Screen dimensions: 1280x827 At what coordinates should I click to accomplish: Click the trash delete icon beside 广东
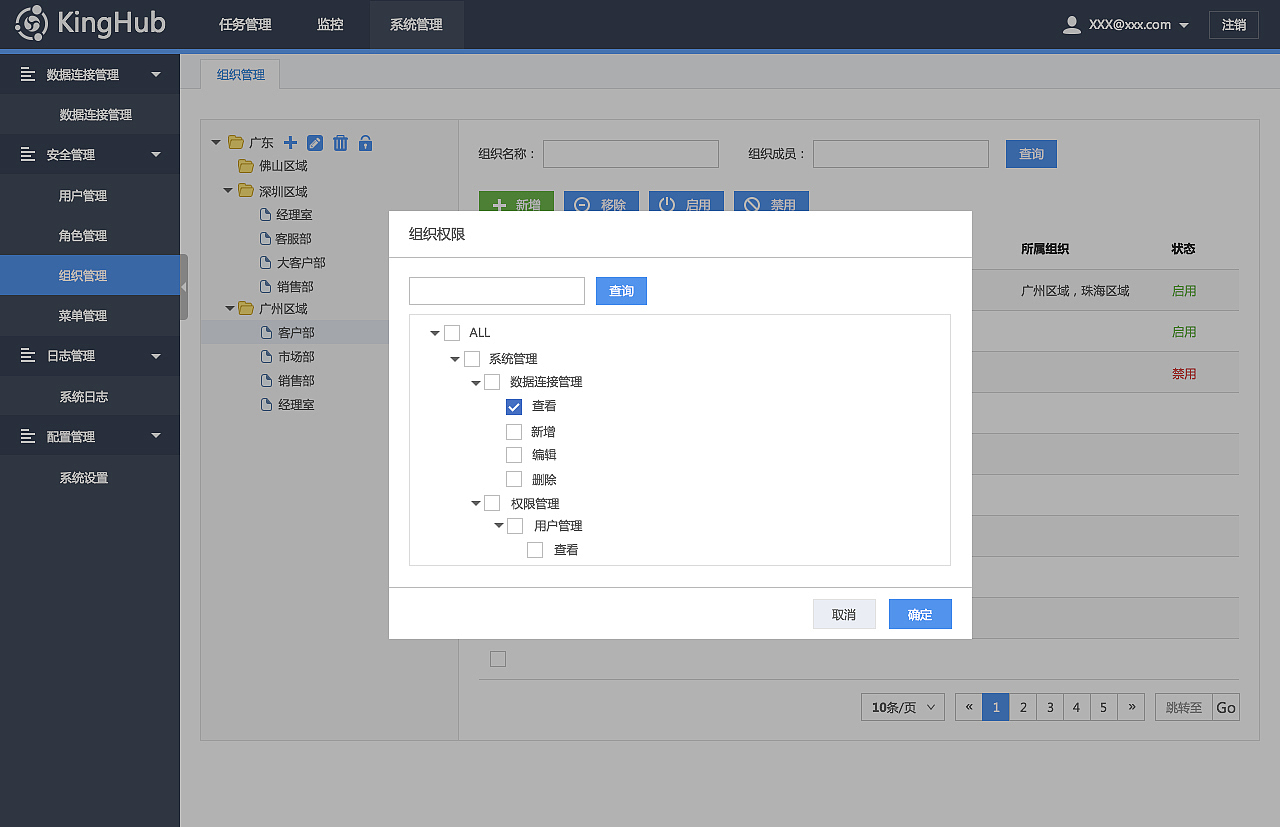pyautogui.click(x=340, y=143)
